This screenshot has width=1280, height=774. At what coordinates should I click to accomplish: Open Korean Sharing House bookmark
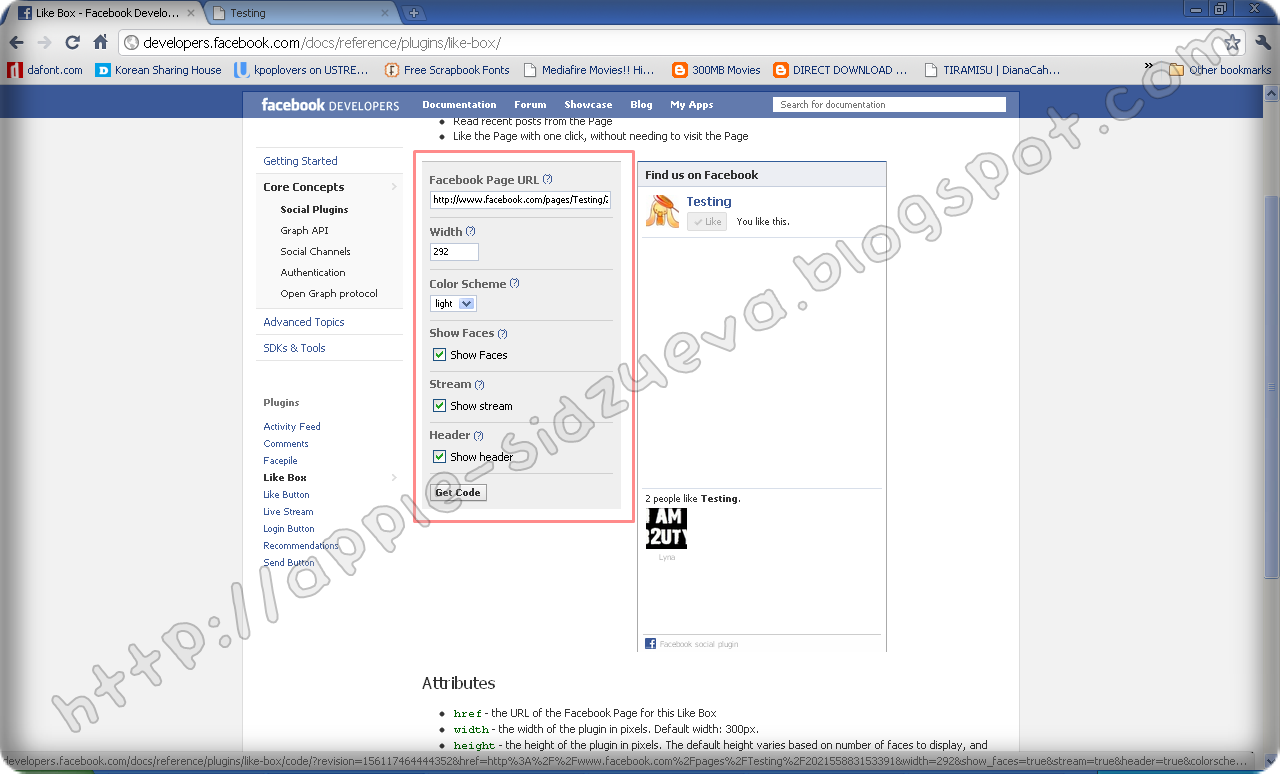pos(159,70)
